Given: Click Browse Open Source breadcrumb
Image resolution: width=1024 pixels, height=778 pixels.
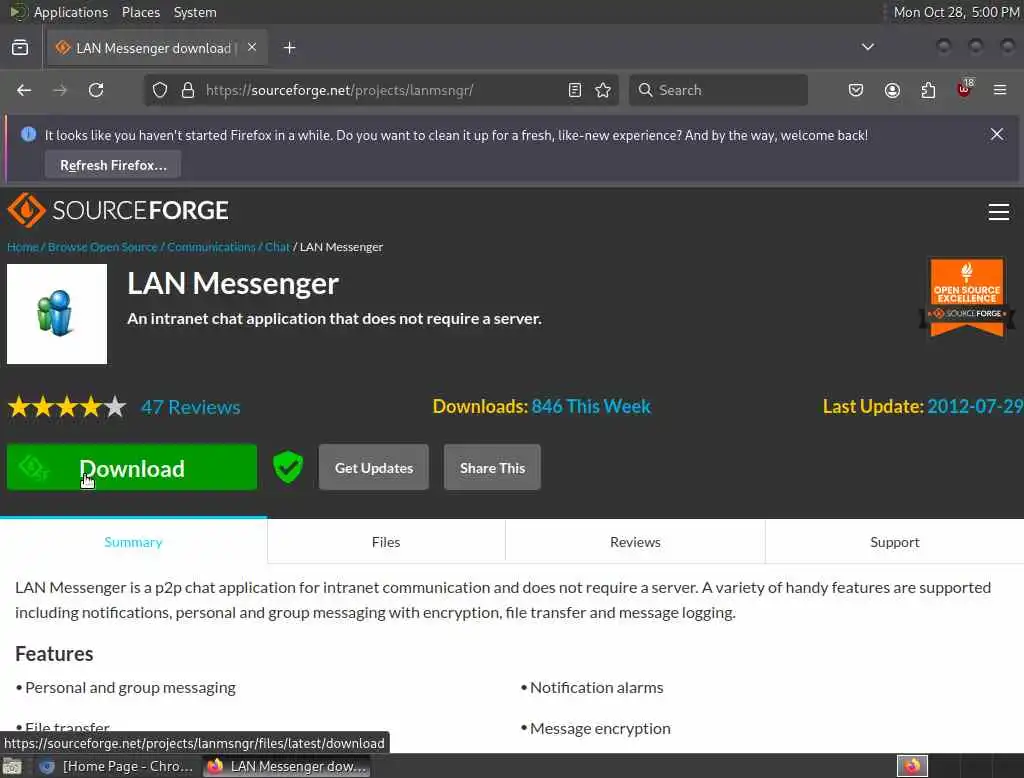Looking at the screenshot, I should (103, 247).
